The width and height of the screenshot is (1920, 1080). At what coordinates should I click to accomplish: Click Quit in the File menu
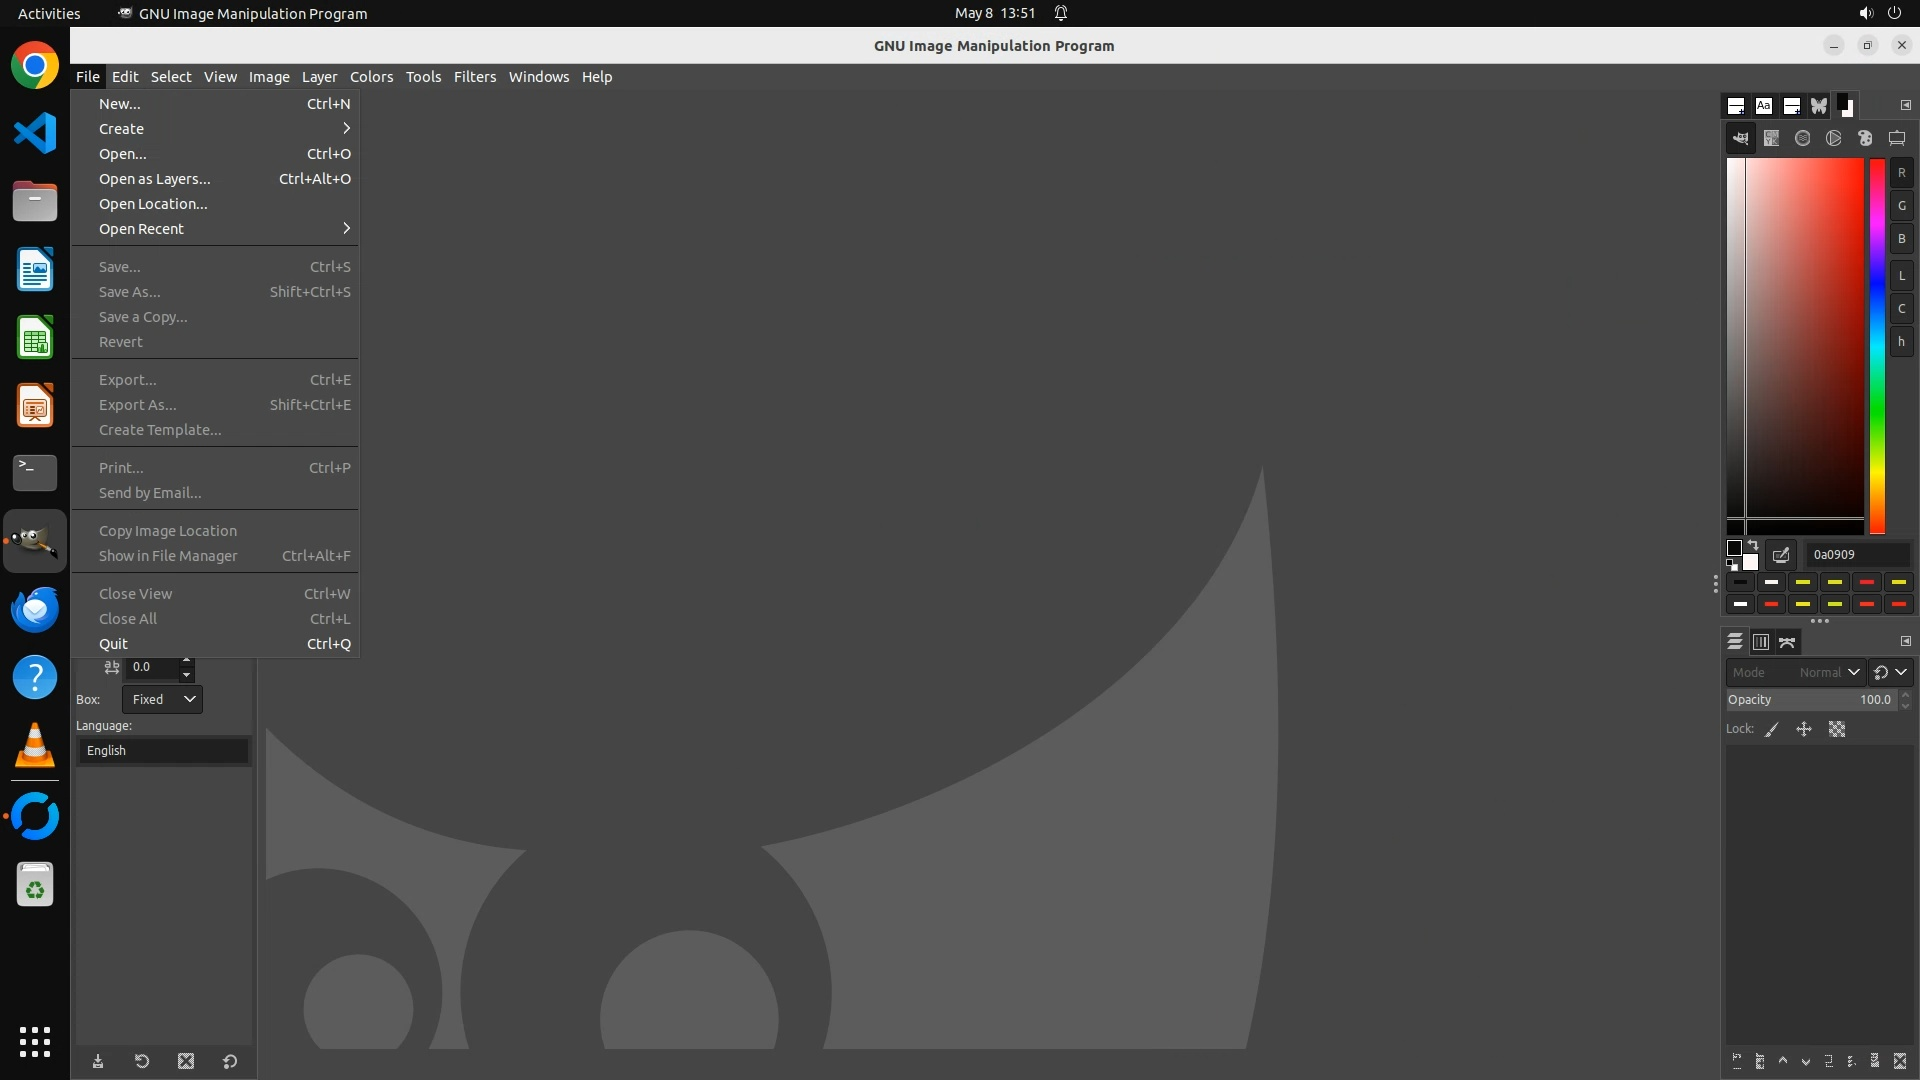[113, 644]
